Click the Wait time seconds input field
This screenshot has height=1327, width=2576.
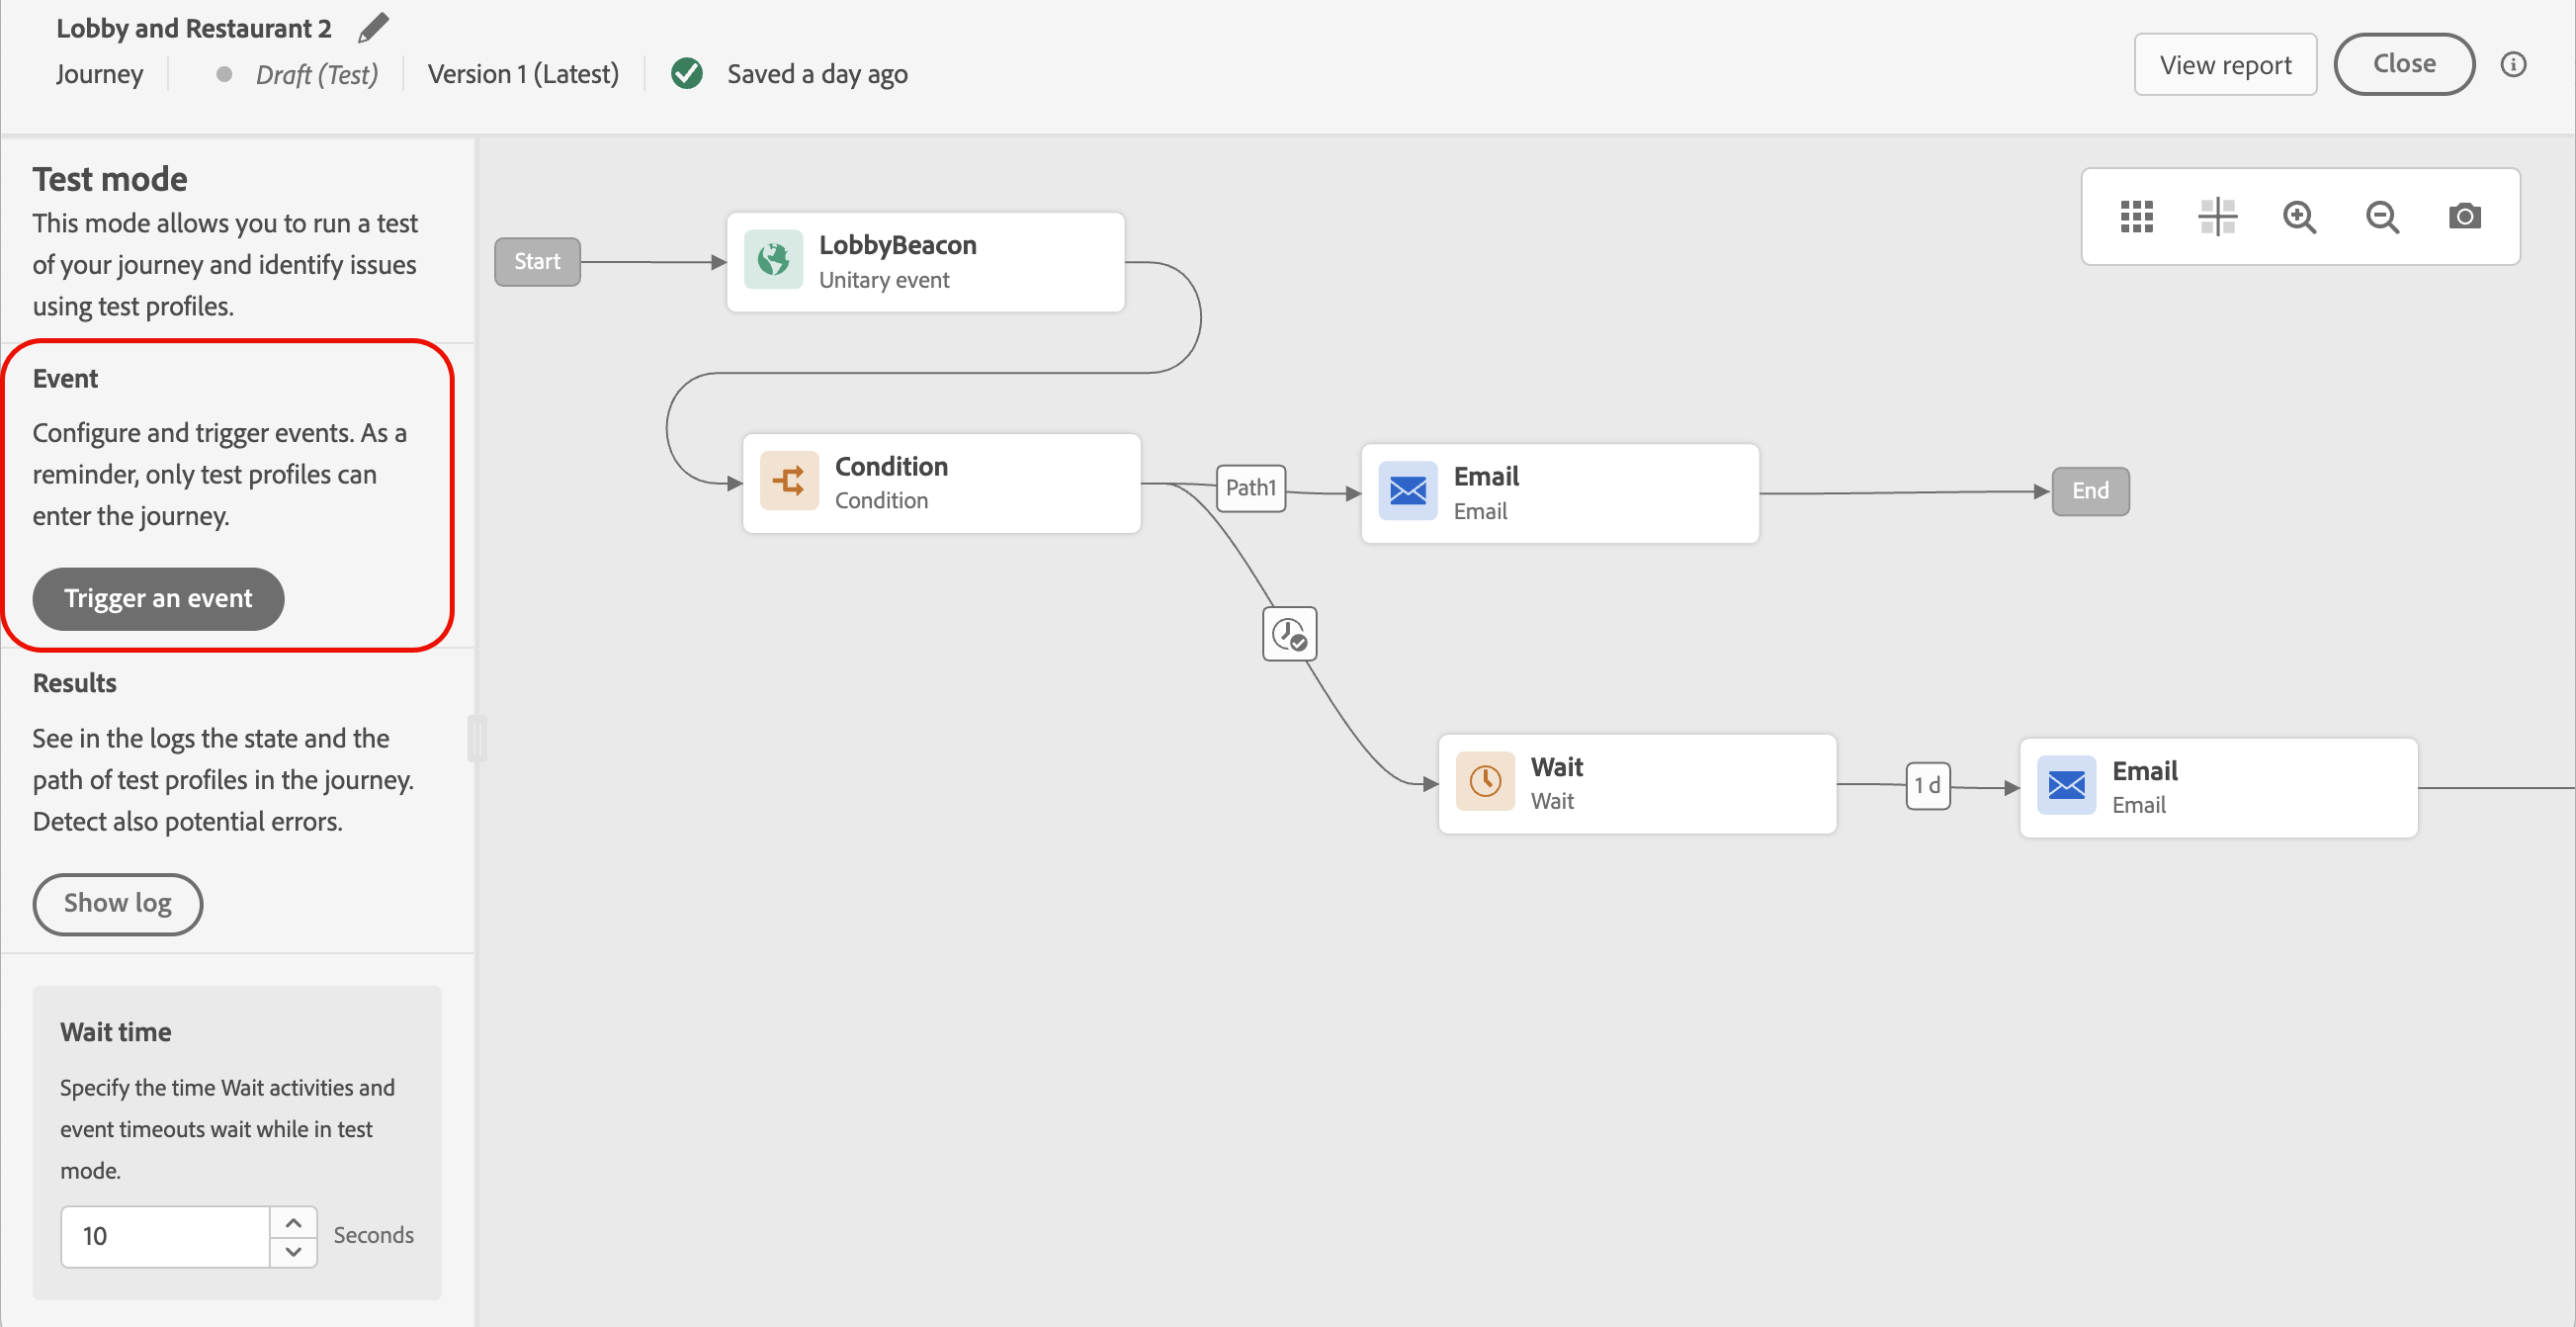point(165,1236)
